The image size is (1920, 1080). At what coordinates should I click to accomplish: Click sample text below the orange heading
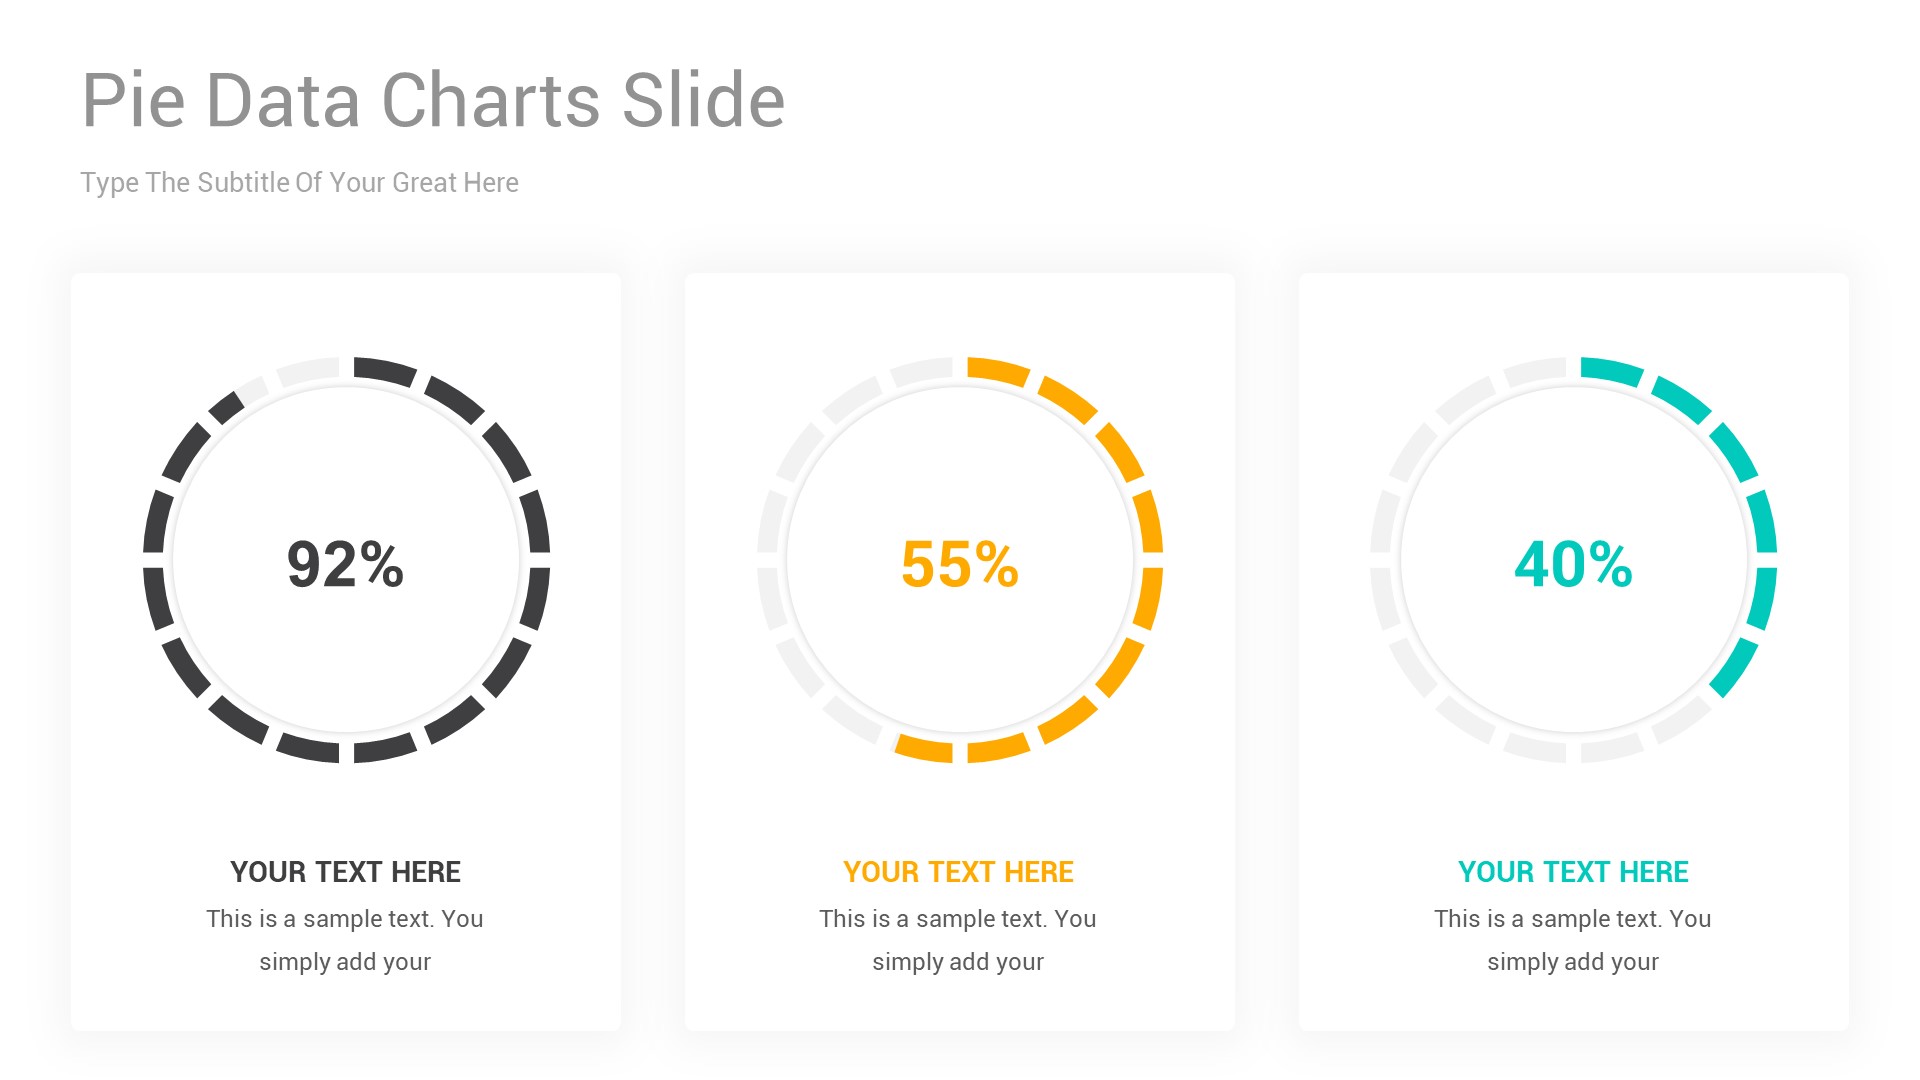click(x=958, y=940)
